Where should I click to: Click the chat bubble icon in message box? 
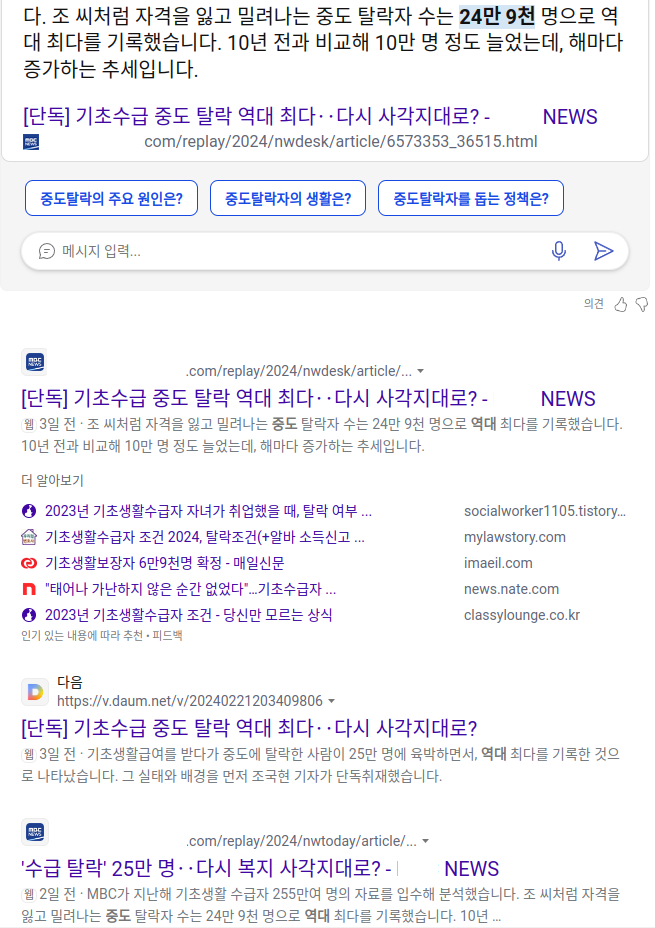click(x=46, y=252)
